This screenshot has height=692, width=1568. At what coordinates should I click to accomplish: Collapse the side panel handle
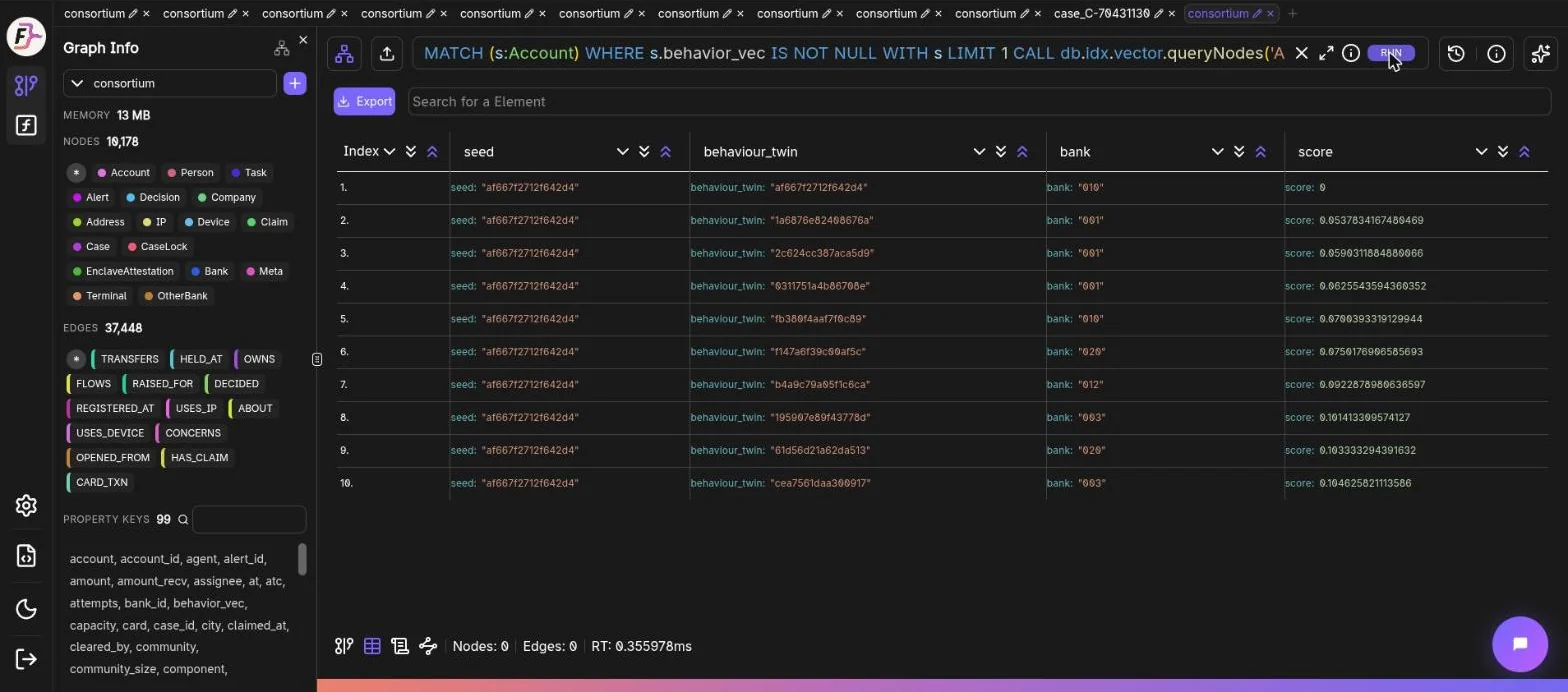pyautogui.click(x=317, y=359)
